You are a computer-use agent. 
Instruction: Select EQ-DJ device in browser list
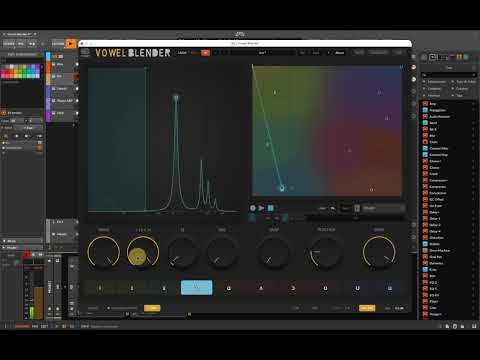tap(448, 295)
